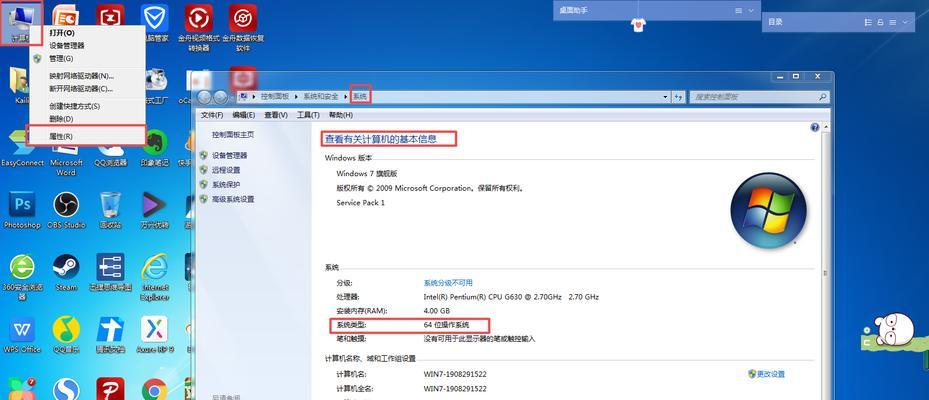Image resolution: width=929 pixels, height=400 pixels.
Task: Open 高级系统设置 in the sidebar
Action: pos(233,200)
